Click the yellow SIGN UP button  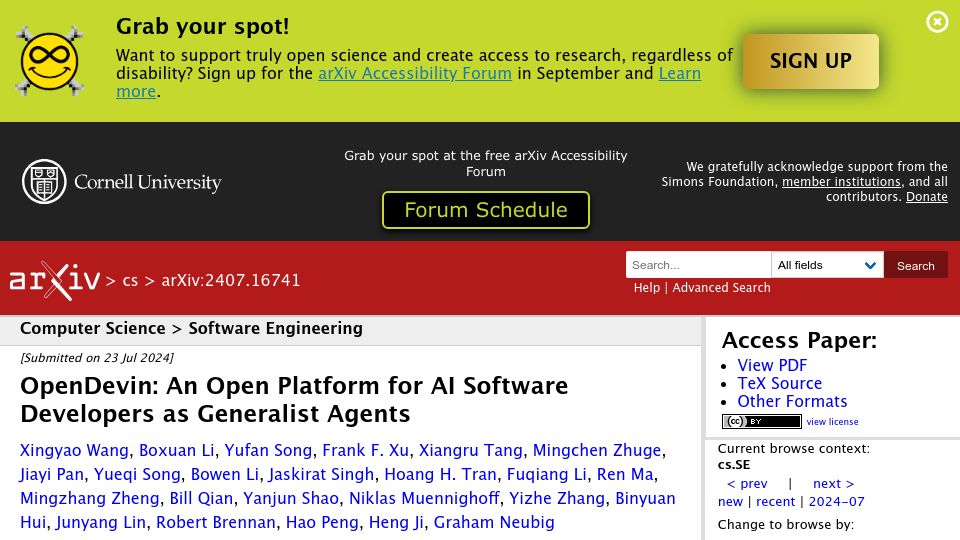[811, 61]
